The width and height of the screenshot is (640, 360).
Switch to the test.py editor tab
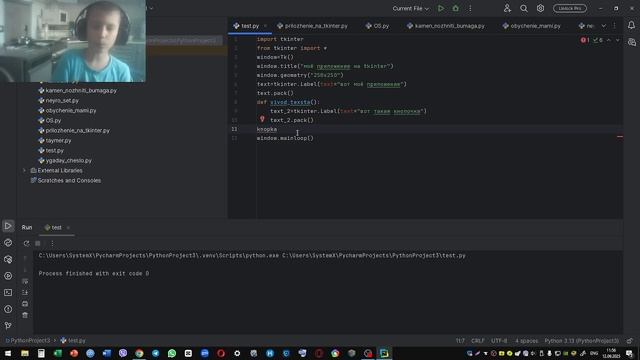(250, 26)
